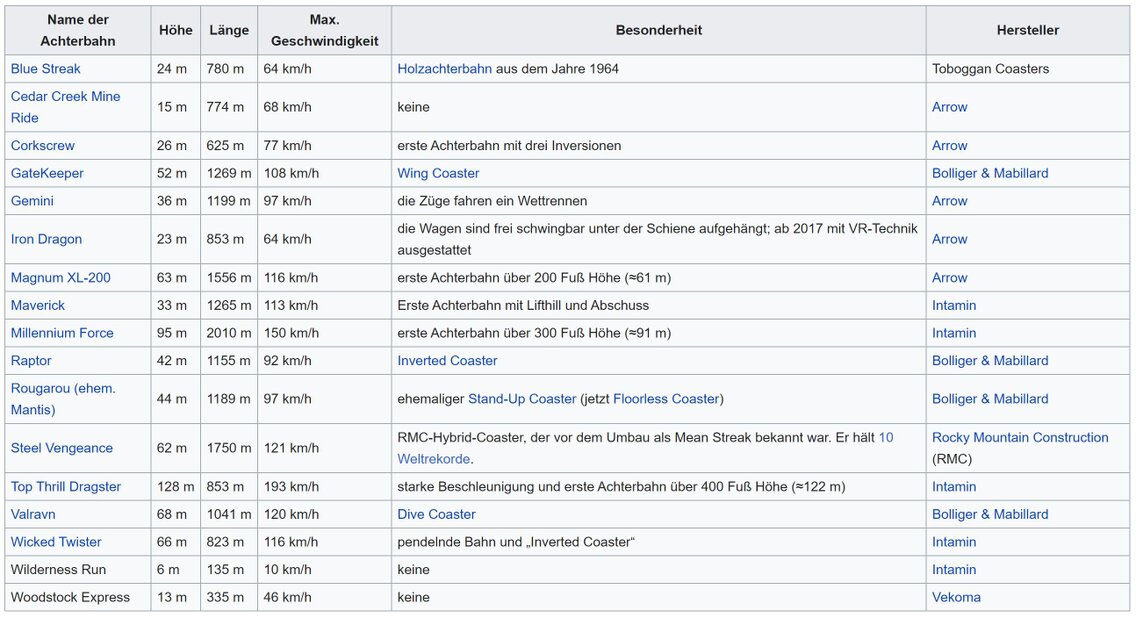Select the 'Woodstock Express' name cell
The width and height of the screenshot is (1136, 618).
click(x=78, y=597)
